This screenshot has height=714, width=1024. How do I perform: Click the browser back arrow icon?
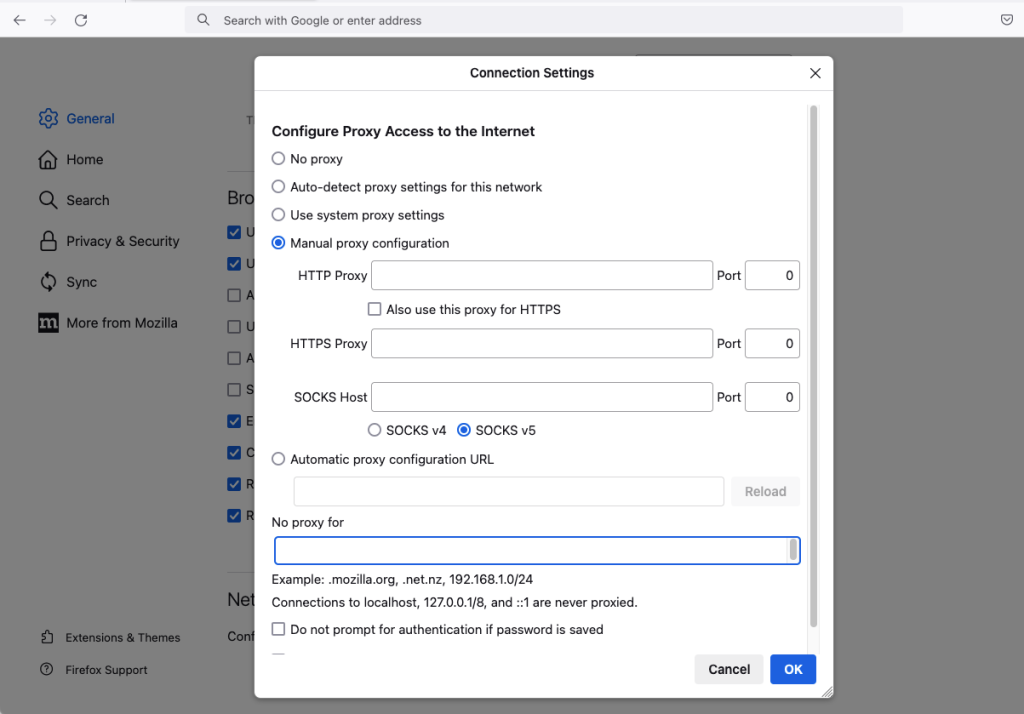click(19, 20)
